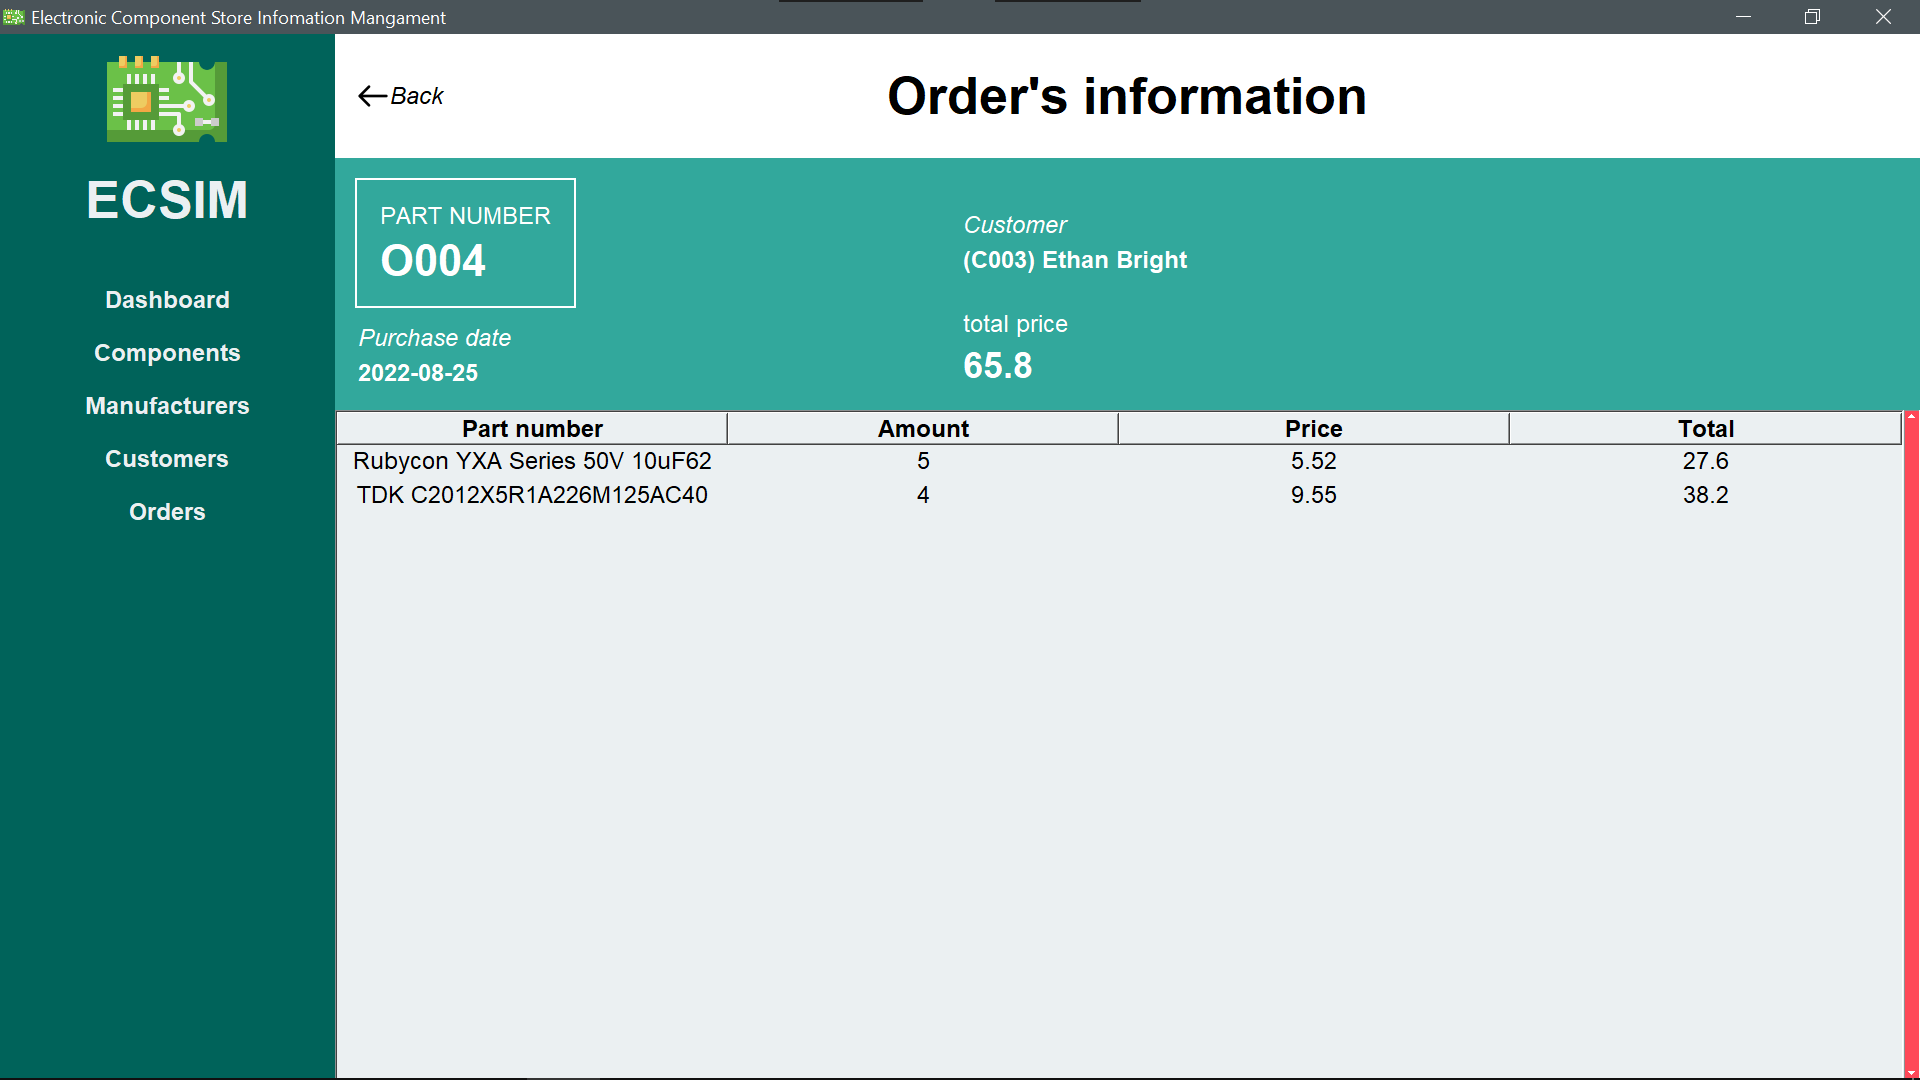Click the Amount column header
1920x1080 pixels.
coord(923,429)
